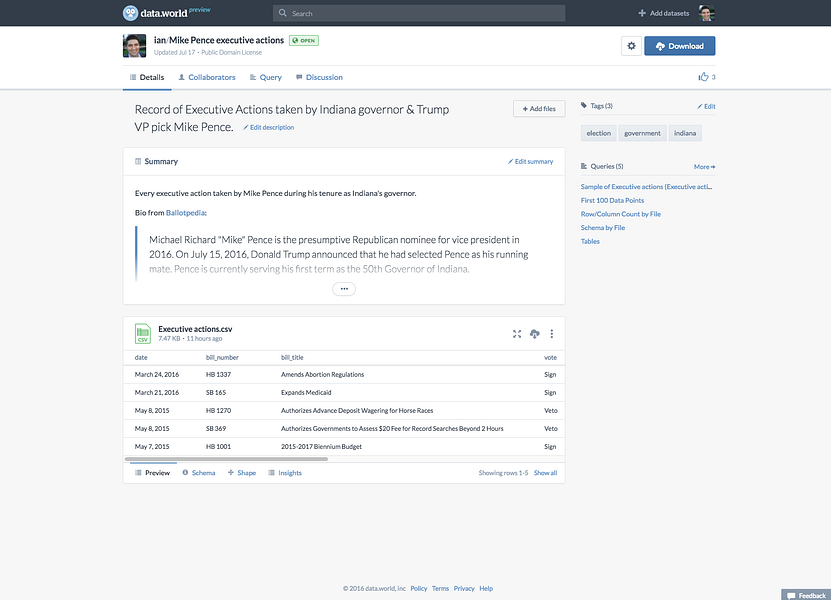
Task: Click the horizontal scrollbar of the table
Action: point(226,459)
